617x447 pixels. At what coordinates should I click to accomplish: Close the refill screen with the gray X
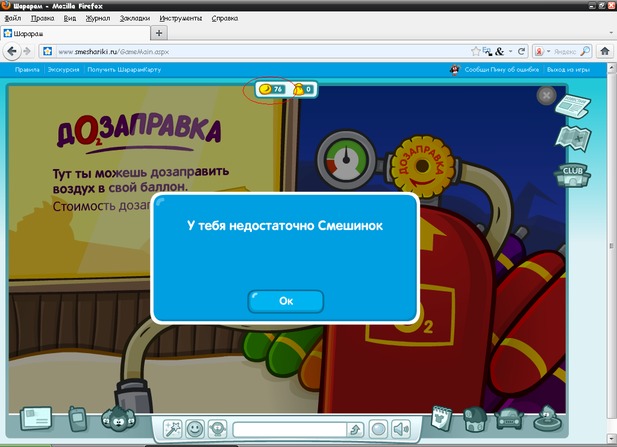pos(546,95)
